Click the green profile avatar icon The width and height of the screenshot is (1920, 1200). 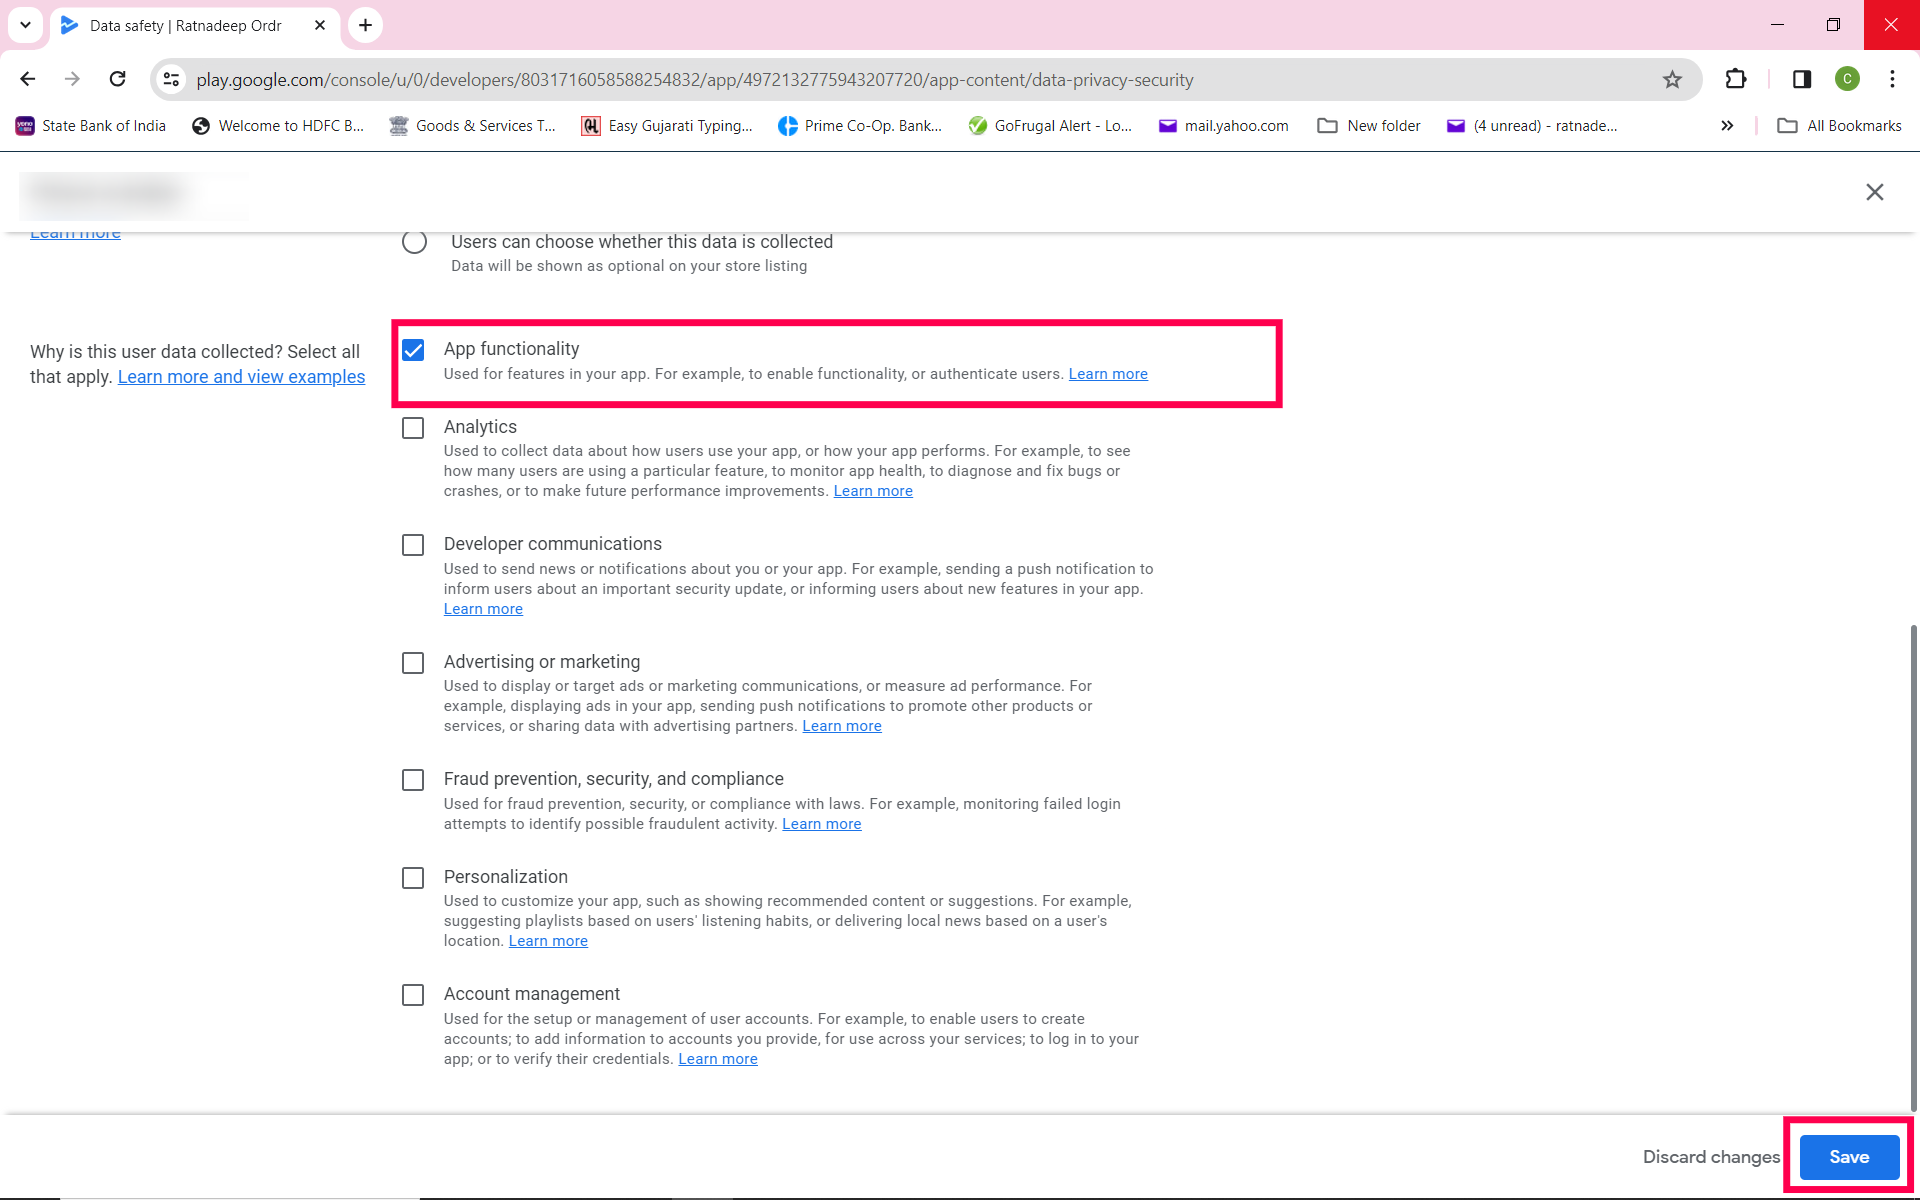[x=1847, y=79]
